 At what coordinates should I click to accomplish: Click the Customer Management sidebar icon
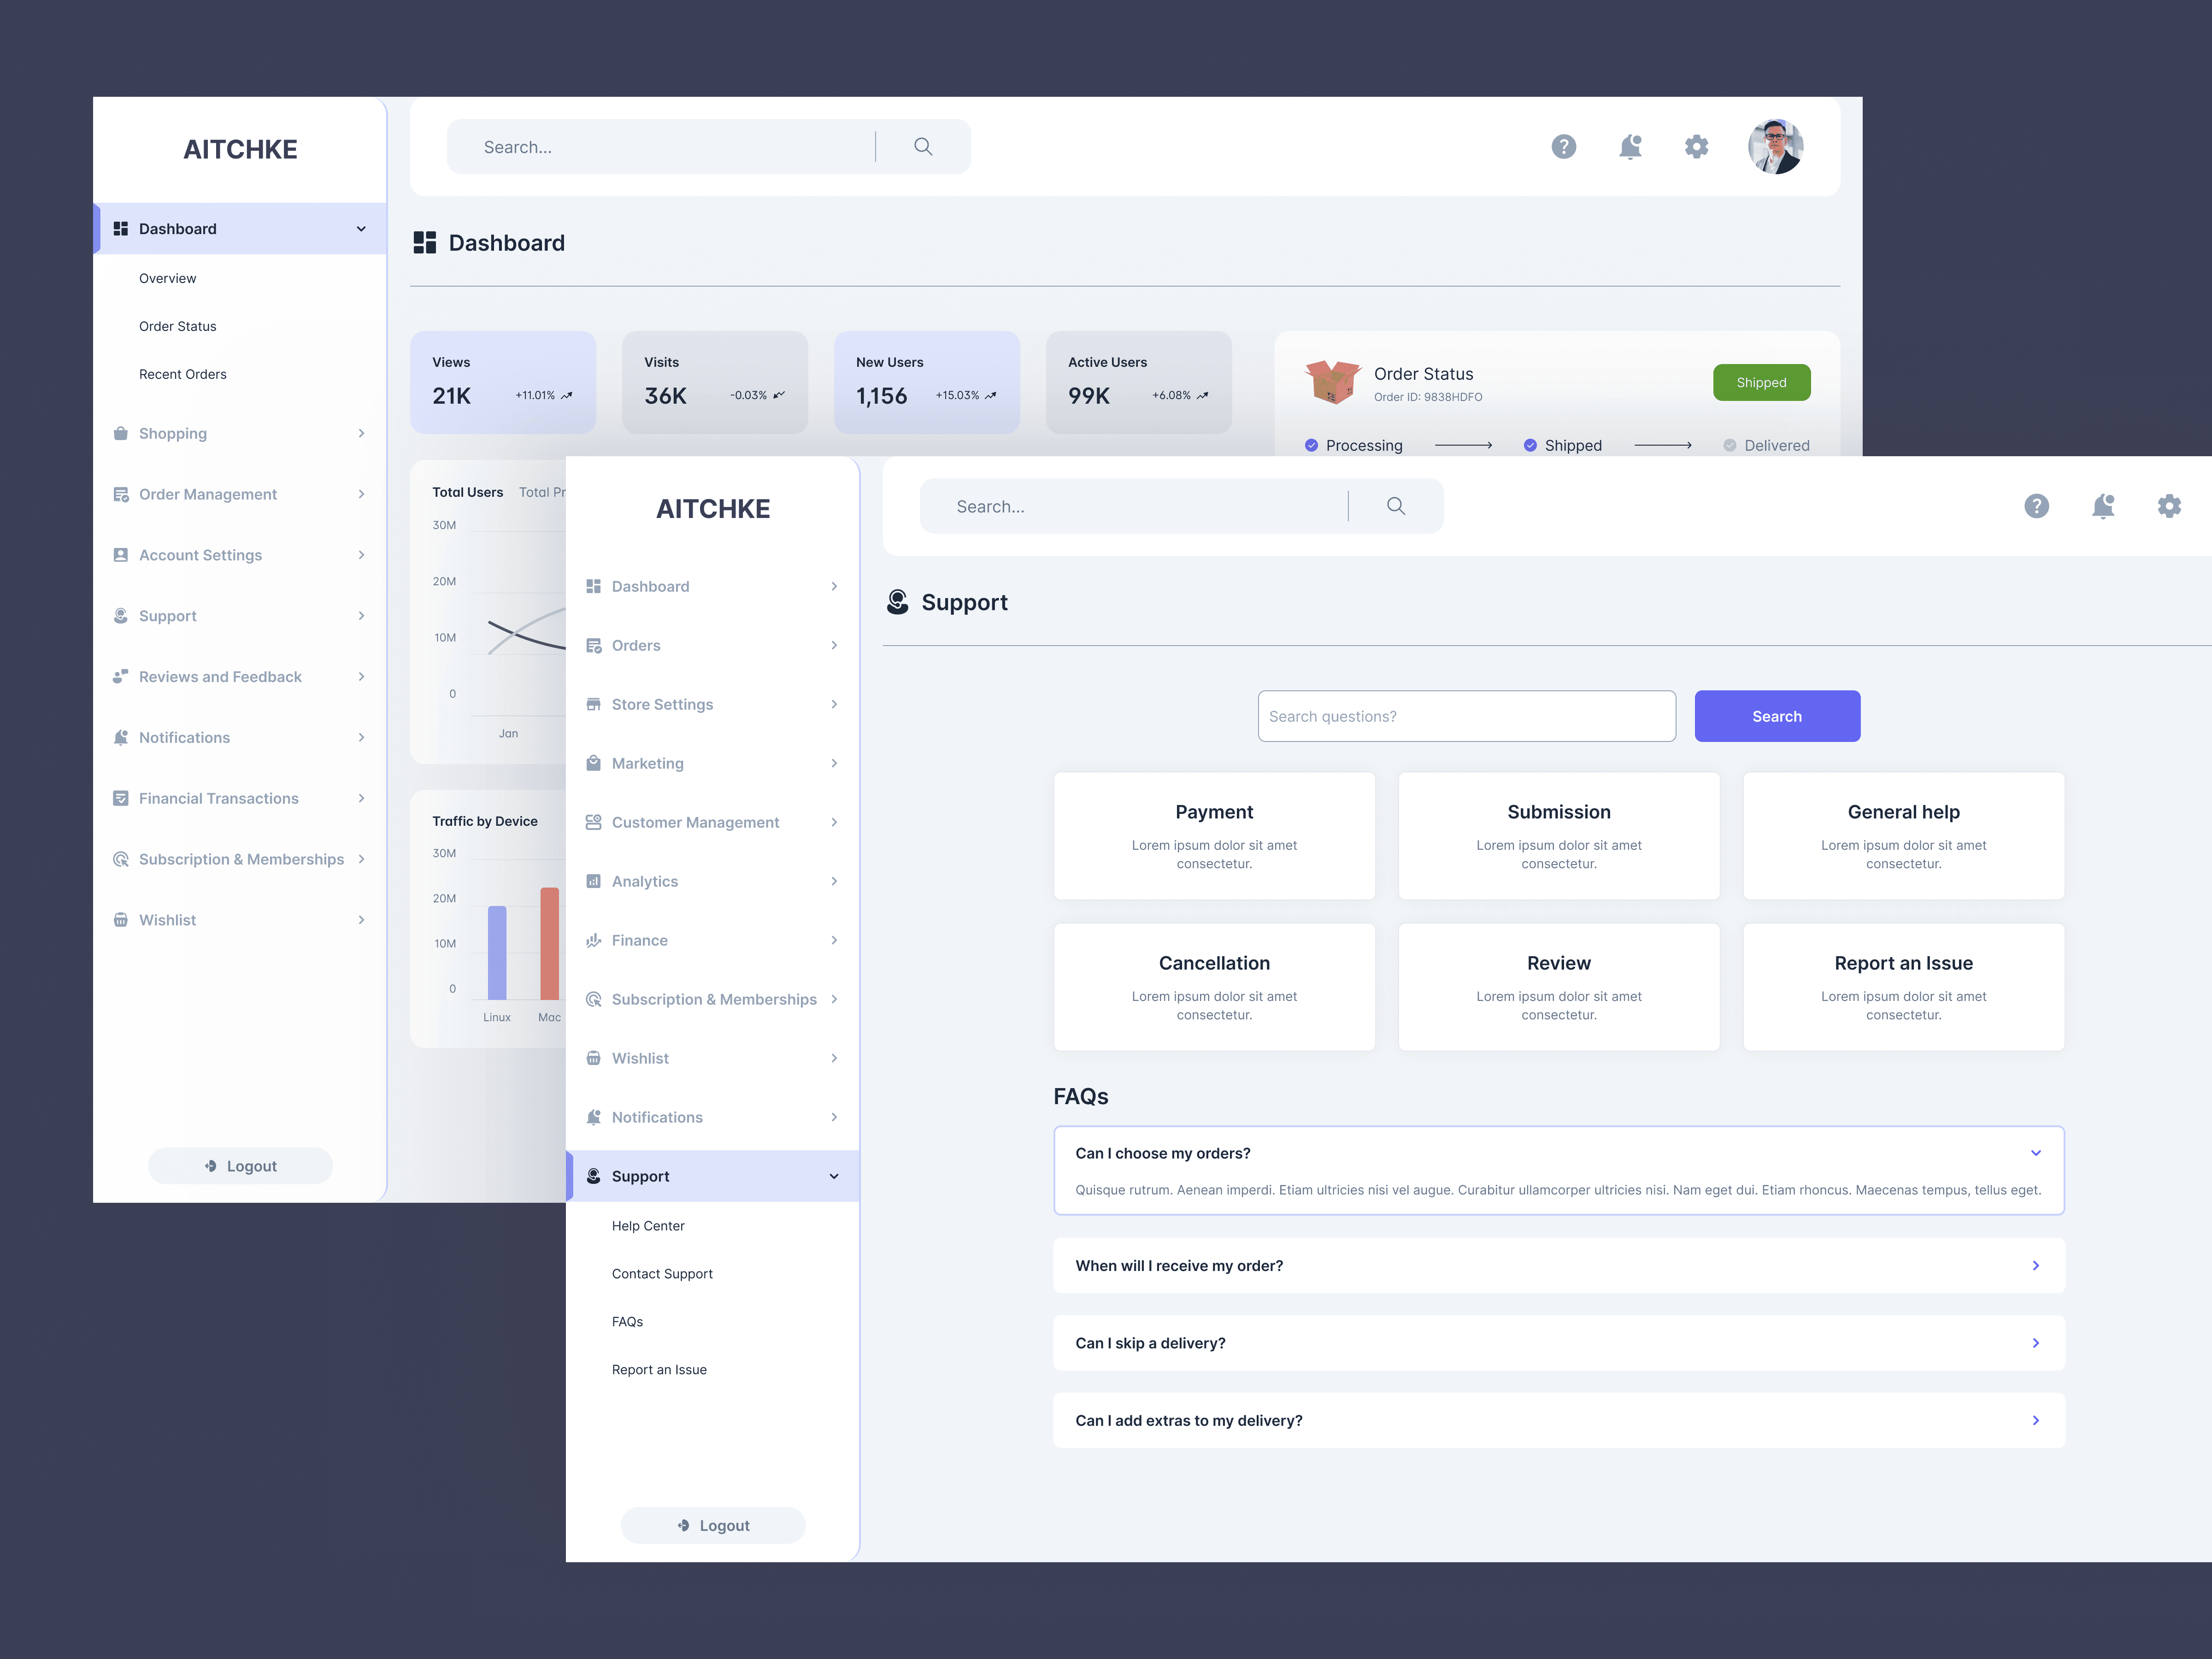[593, 822]
